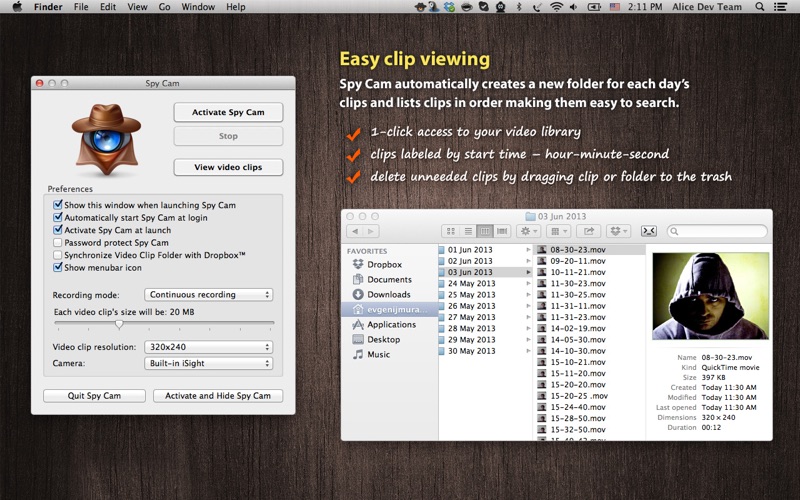Uncheck Automatically start Spy Cam at login
Screen dimensions: 800x500
(x=58, y=218)
